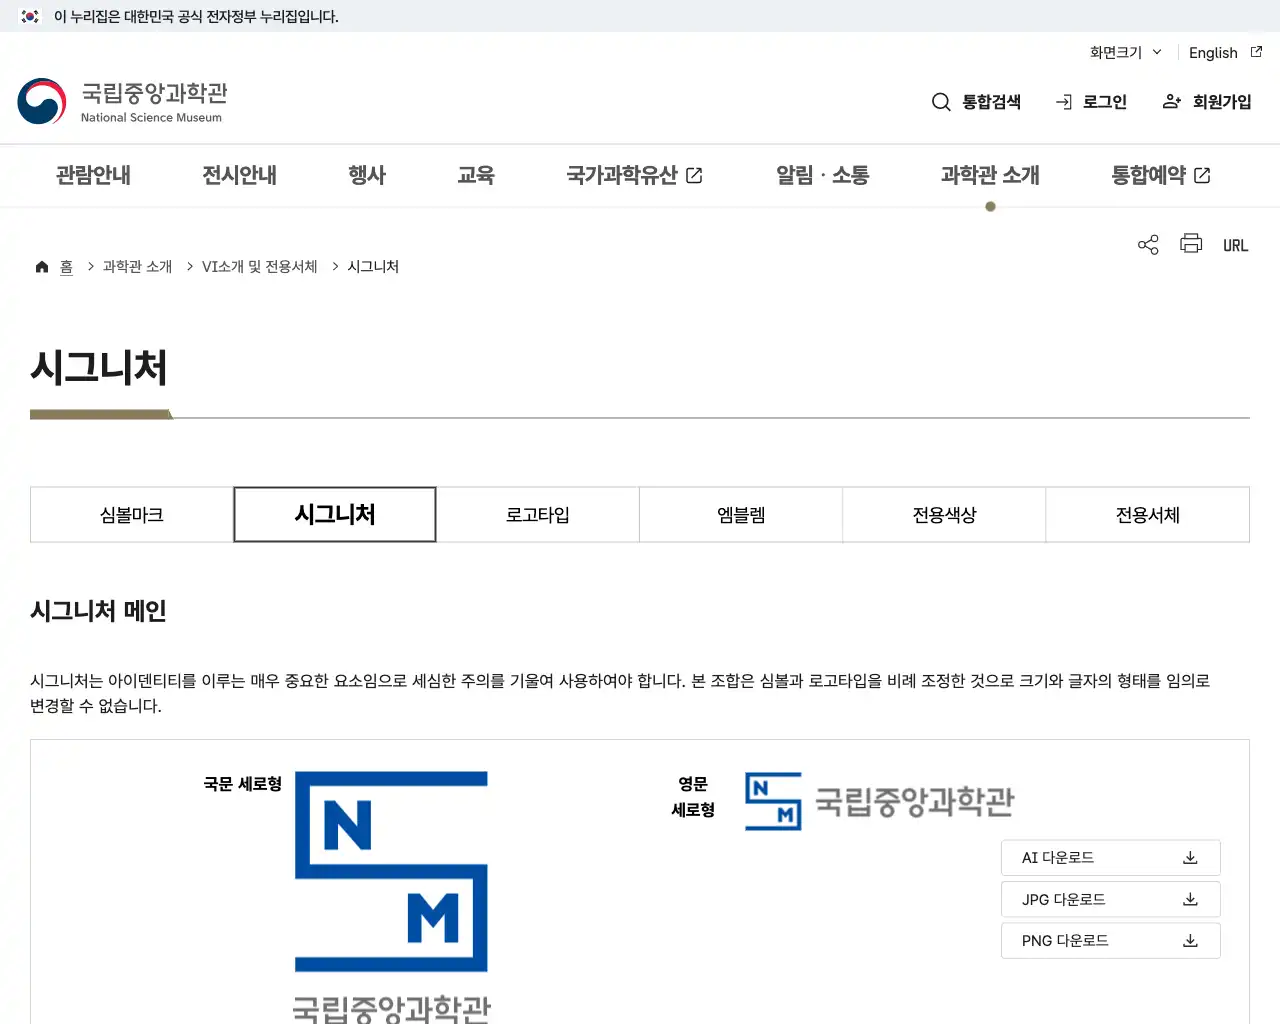
Task: Switch to the 심볼마크 tab
Action: (x=130, y=514)
